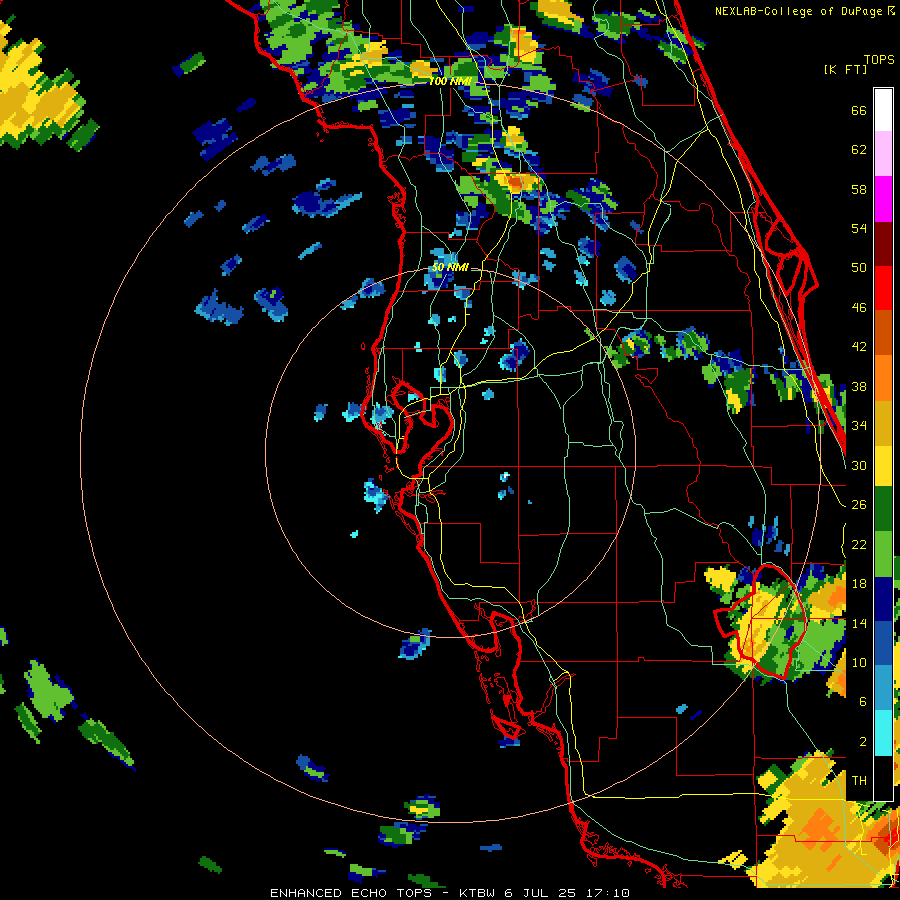
Task: Click the 2 legend value
Action: [x=863, y=742]
